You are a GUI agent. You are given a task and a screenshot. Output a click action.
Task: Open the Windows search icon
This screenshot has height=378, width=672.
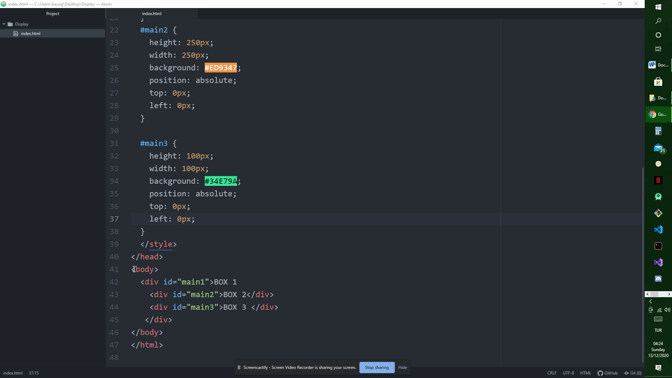point(658,21)
